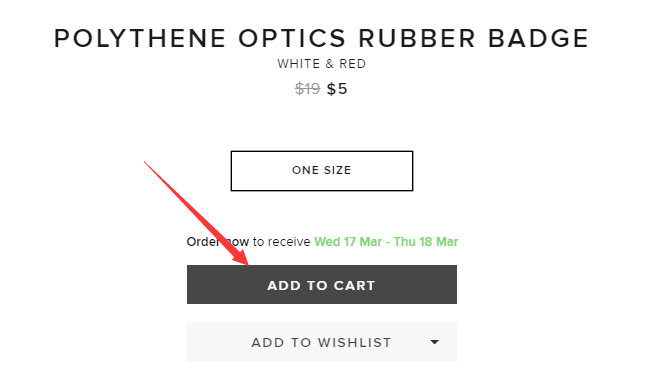Select the ONE SIZE option

[322, 171]
